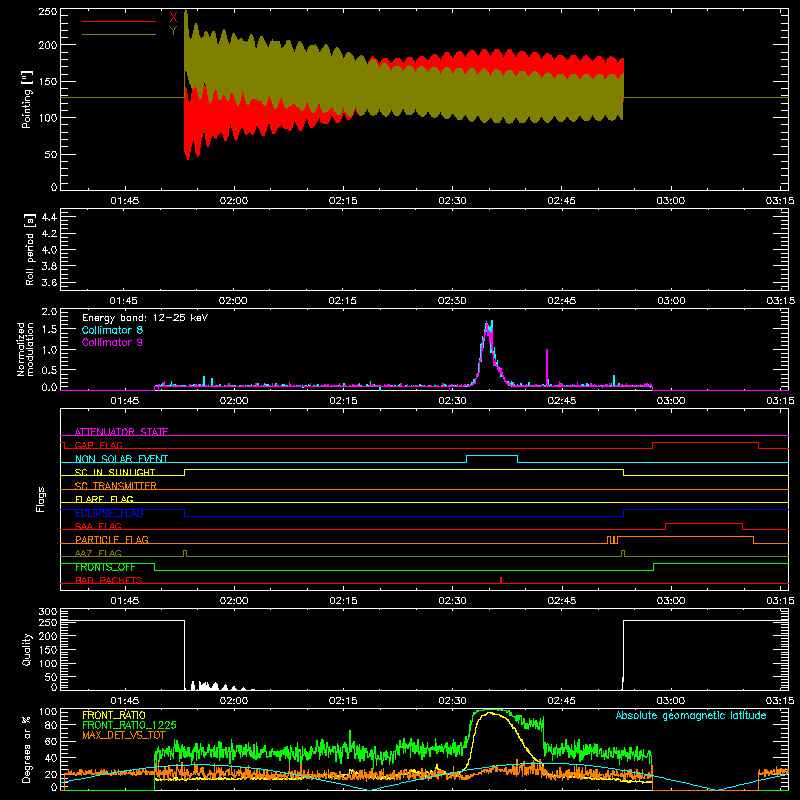Click the raised NON_SOLAR_EVENT segment
800x800 pixels.
(492, 456)
